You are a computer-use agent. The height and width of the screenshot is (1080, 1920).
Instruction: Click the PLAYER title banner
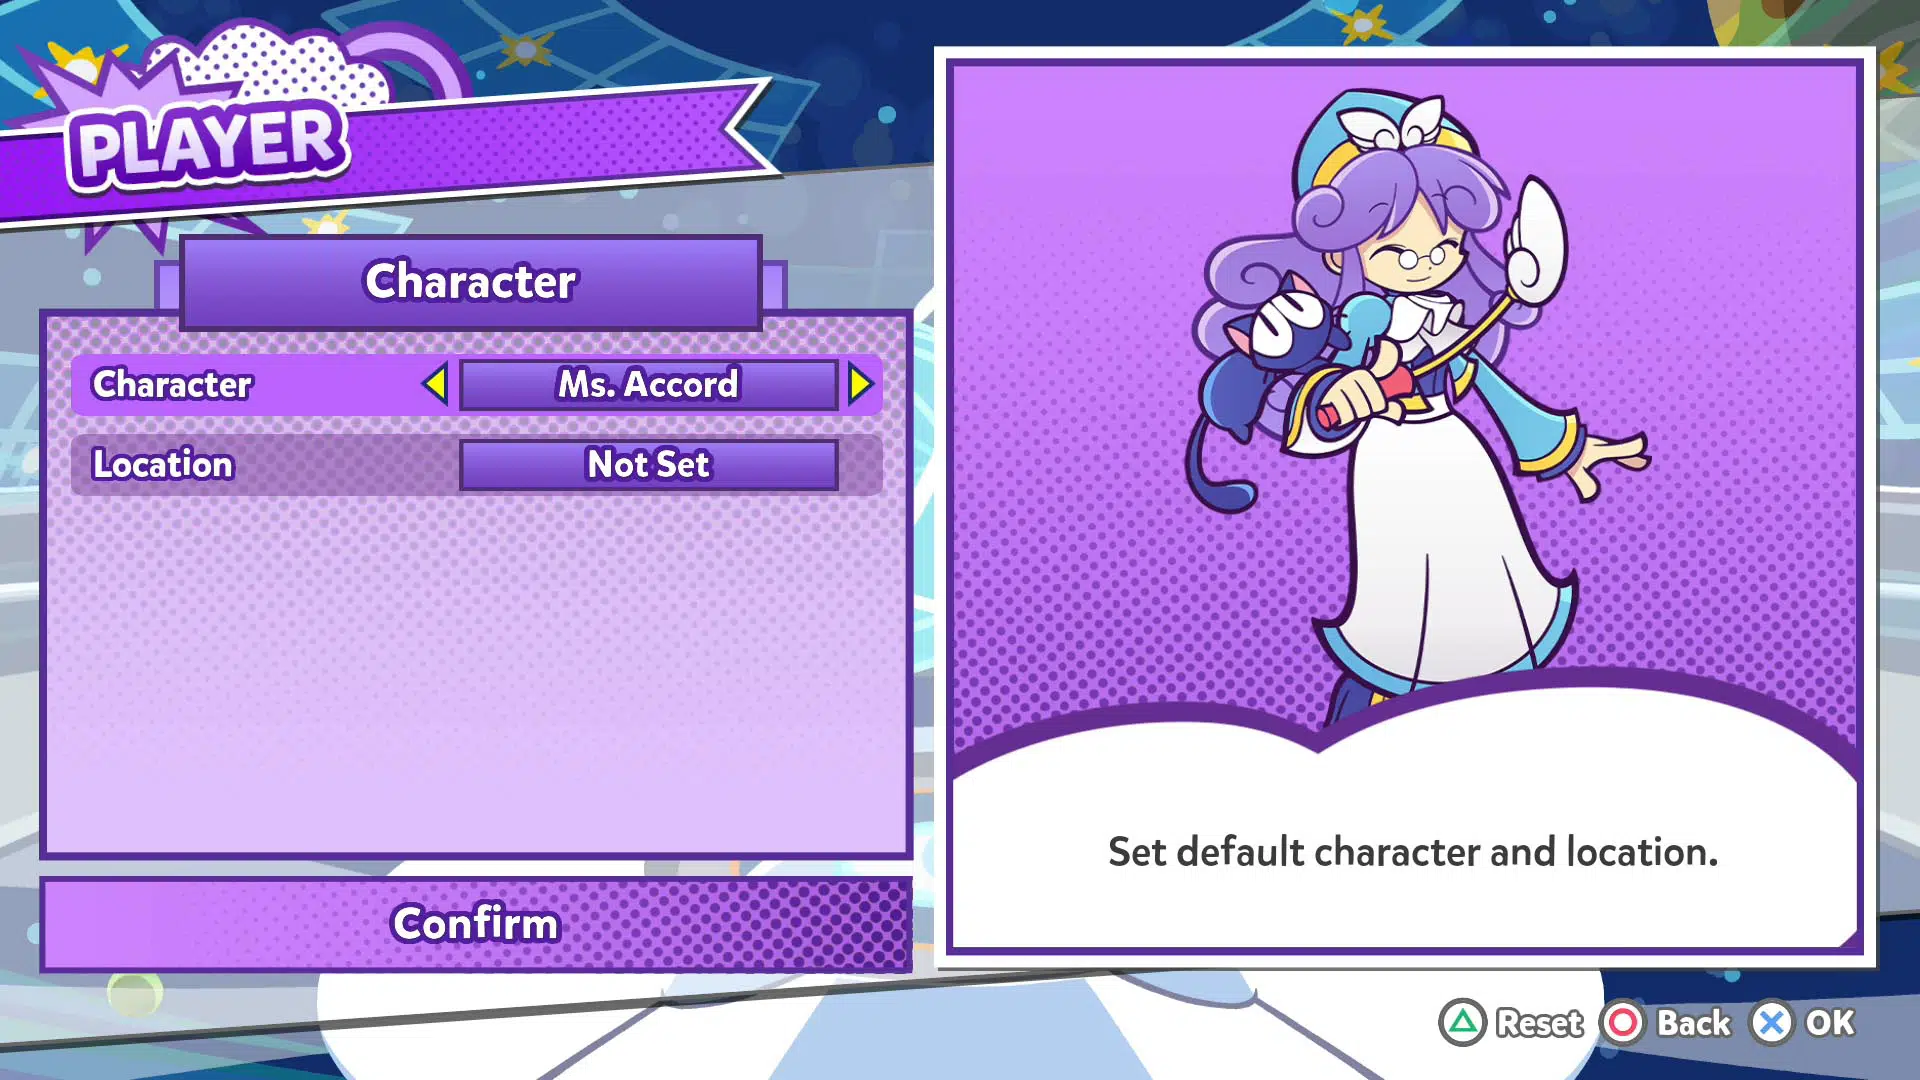tap(209, 145)
